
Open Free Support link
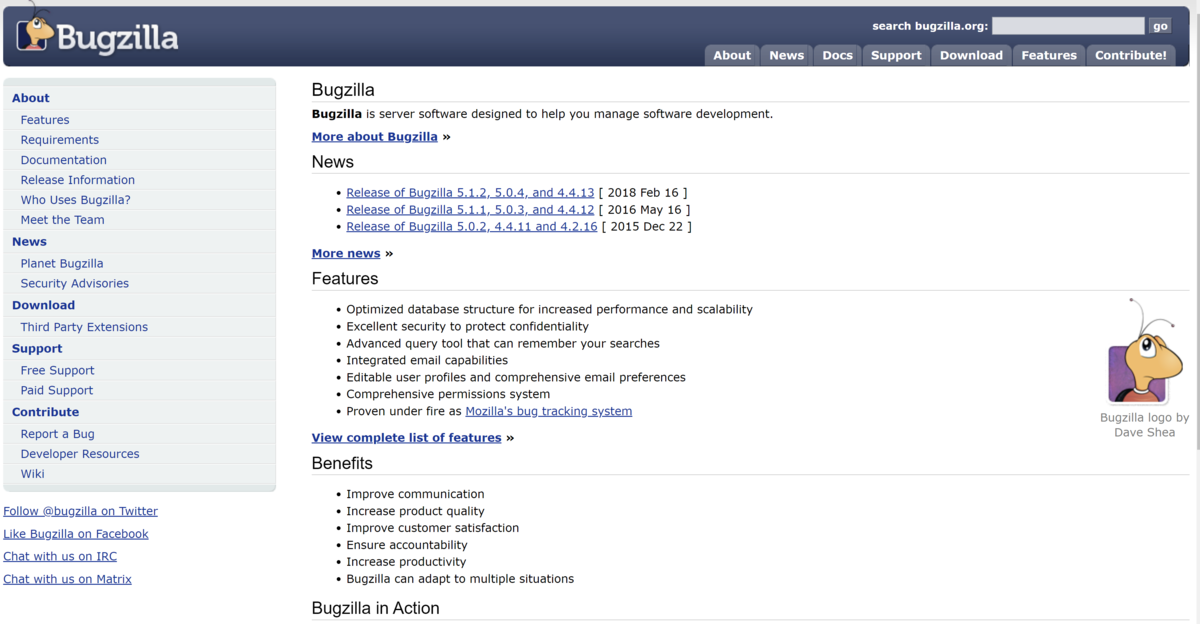(x=58, y=371)
